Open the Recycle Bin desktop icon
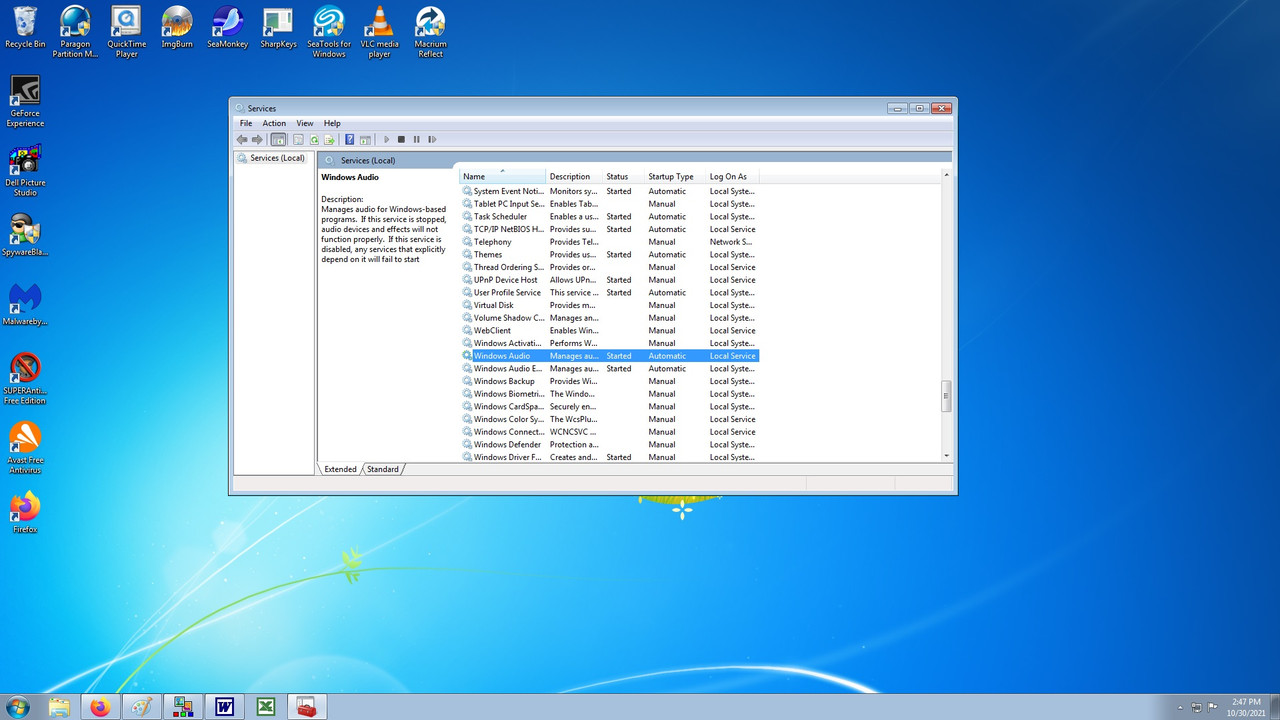The height and width of the screenshot is (720, 1280). click(x=25, y=28)
